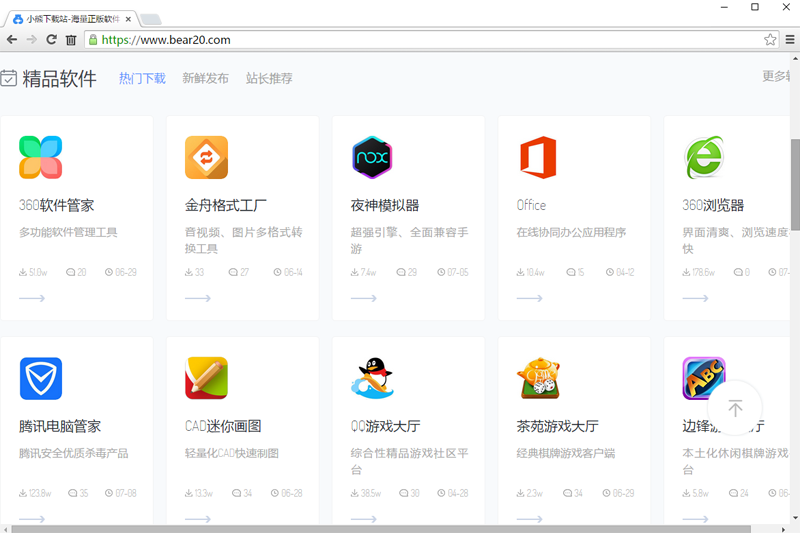
Task: Click the arrow under 360浏览器 card
Action: [x=695, y=298]
